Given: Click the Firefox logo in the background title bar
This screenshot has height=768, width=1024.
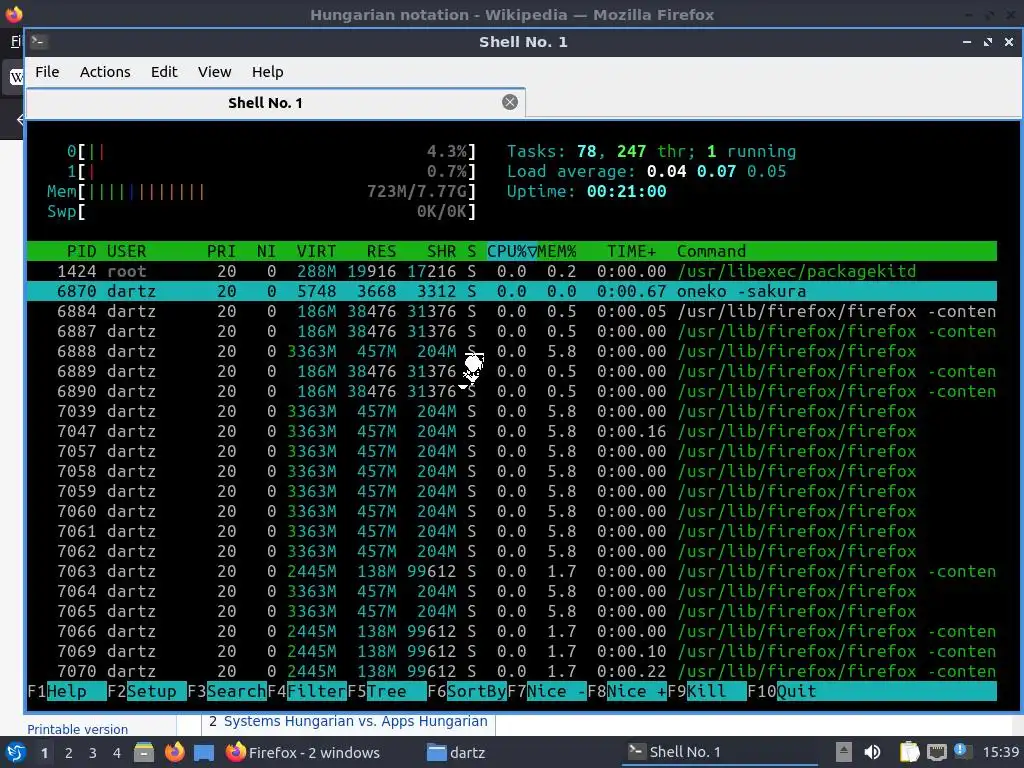Looking at the screenshot, I should 14,14.
